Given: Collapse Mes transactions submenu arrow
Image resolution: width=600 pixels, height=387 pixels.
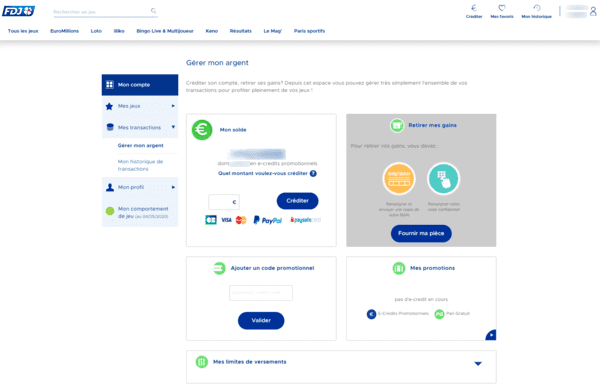Looking at the screenshot, I should click(173, 127).
